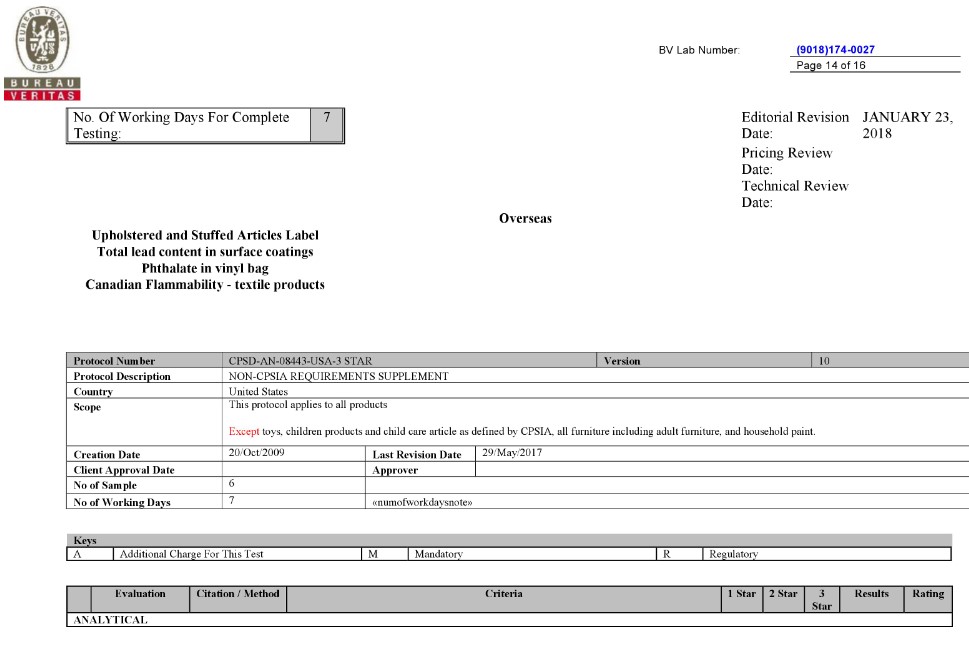Click Upholstered and Stuffed Articles Label heading

[x=205, y=235]
